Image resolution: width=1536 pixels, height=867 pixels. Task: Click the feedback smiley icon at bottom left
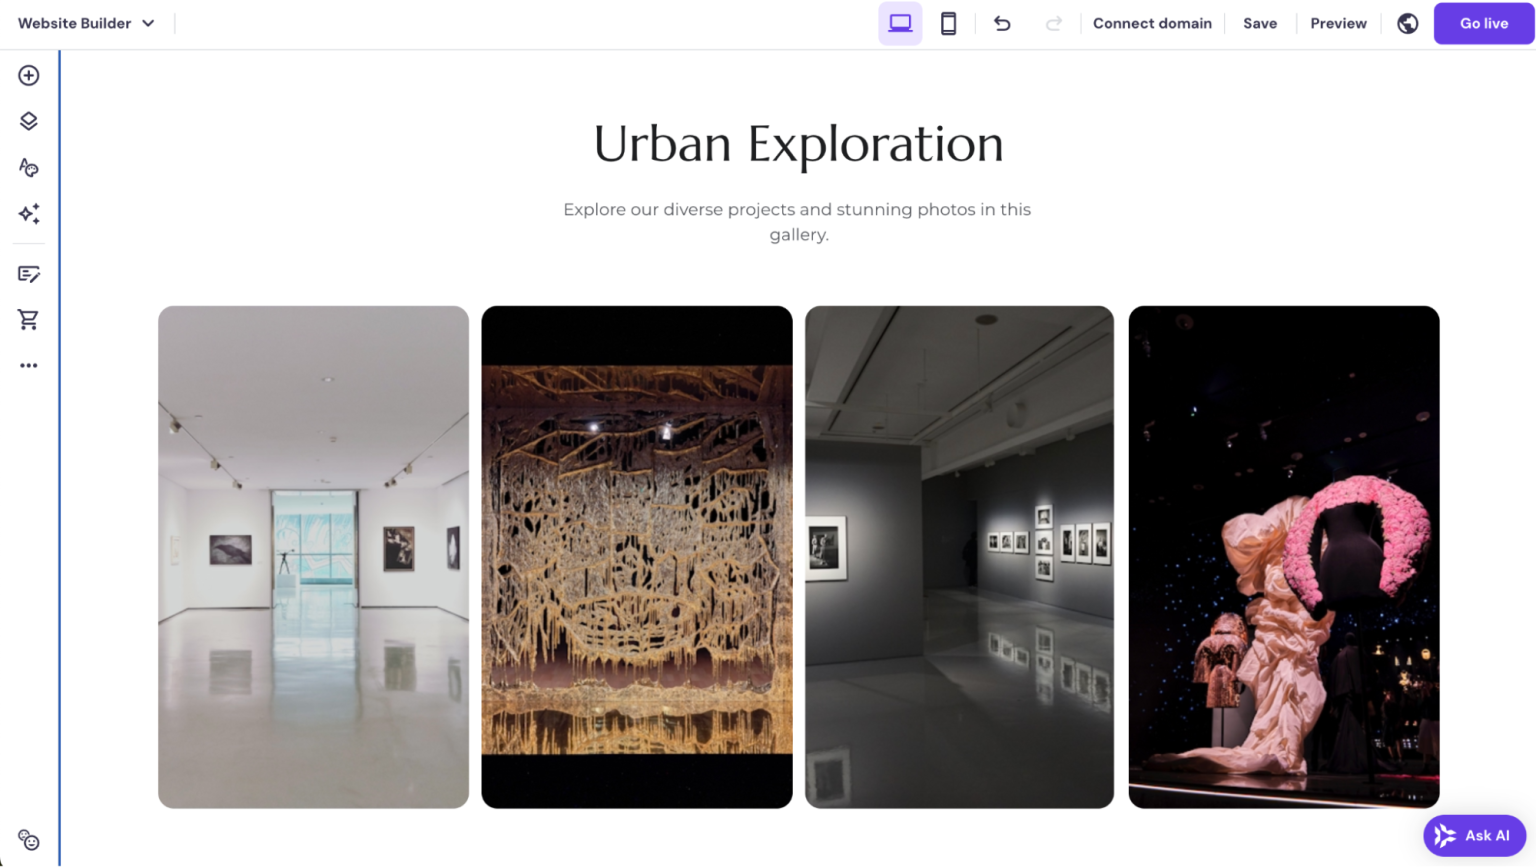tap(28, 840)
